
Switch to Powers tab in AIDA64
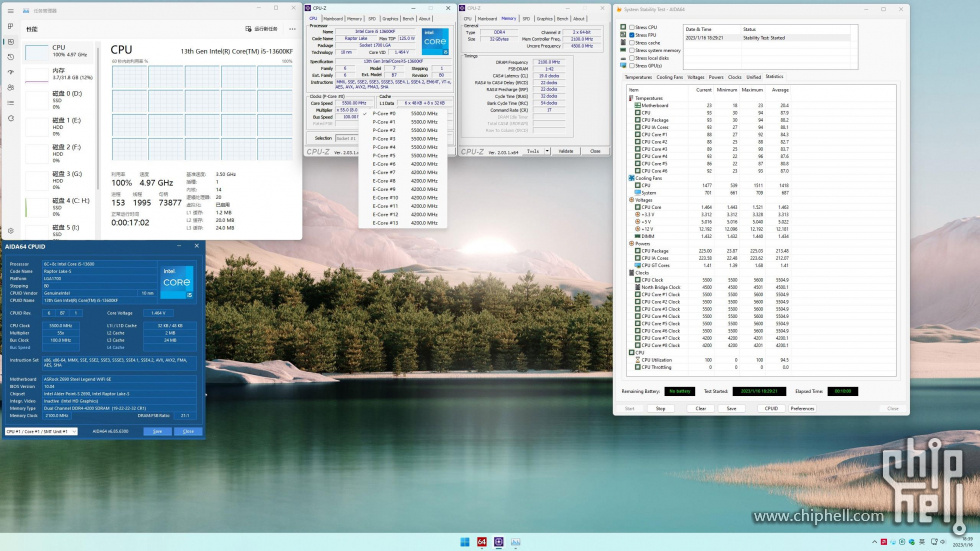coord(716,77)
